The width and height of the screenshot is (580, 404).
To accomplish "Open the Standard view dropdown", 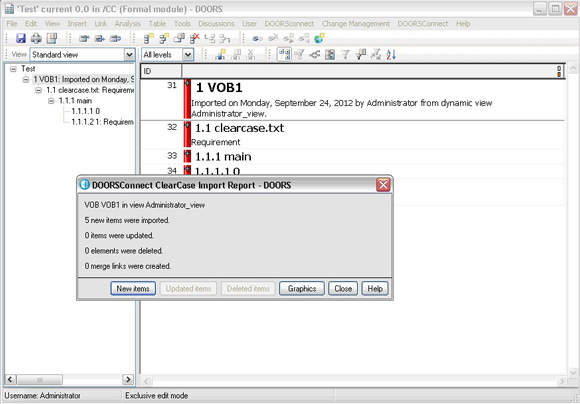I will coord(129,55).
